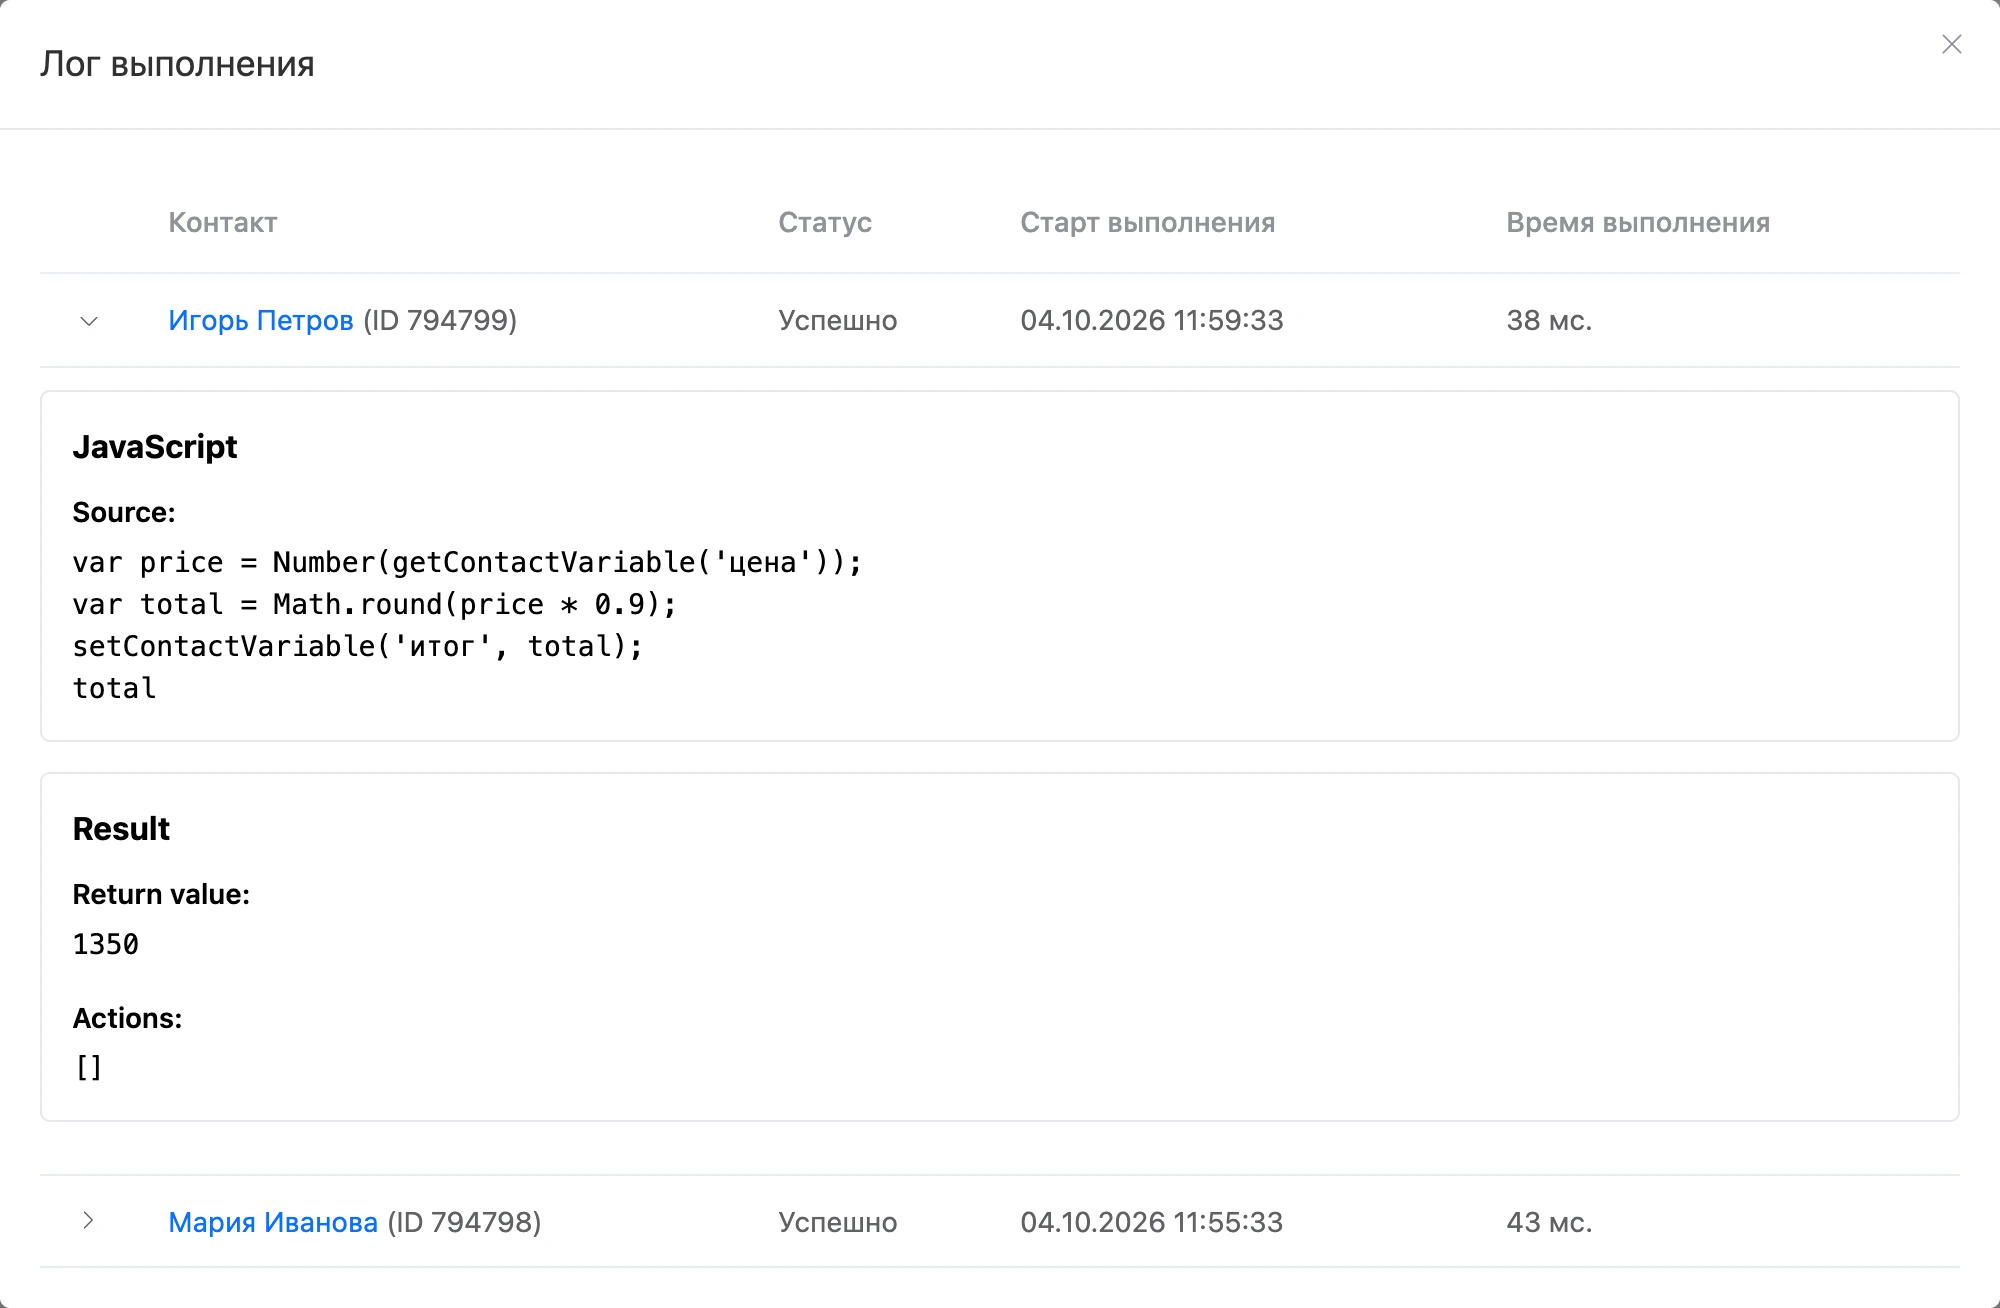Open contact Игорь Петров link
Image resolution: width=2000 pixels, height=1308 pixels.
(x=260, y=320)
